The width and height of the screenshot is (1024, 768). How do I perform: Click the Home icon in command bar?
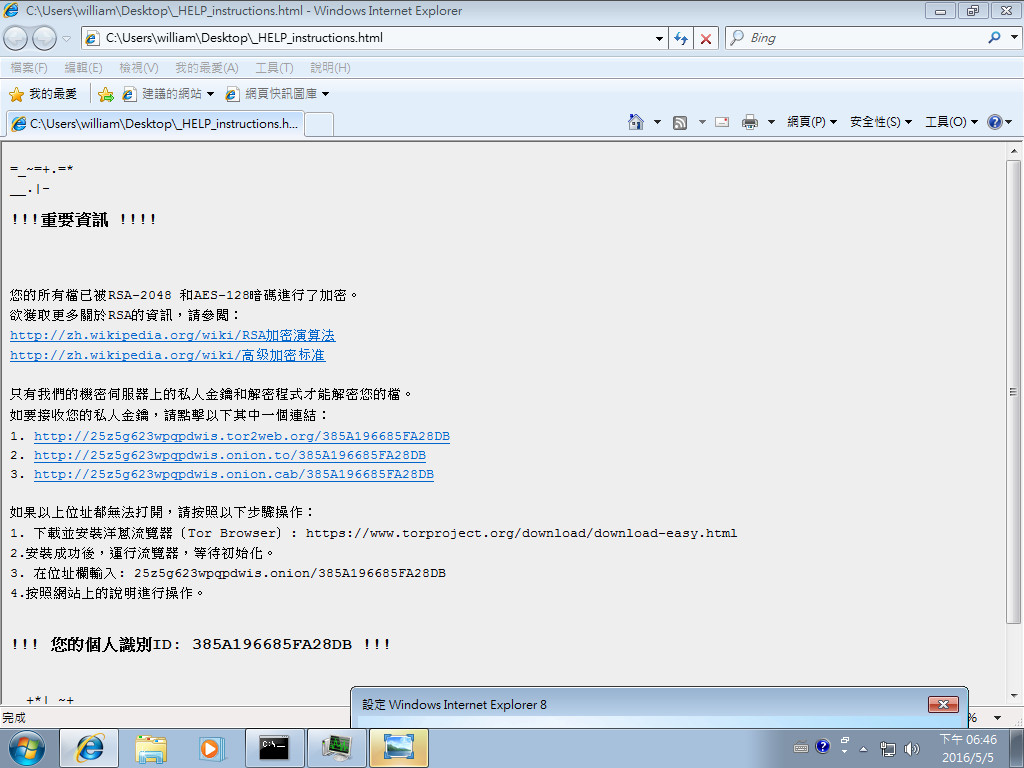tap(636, 122)
